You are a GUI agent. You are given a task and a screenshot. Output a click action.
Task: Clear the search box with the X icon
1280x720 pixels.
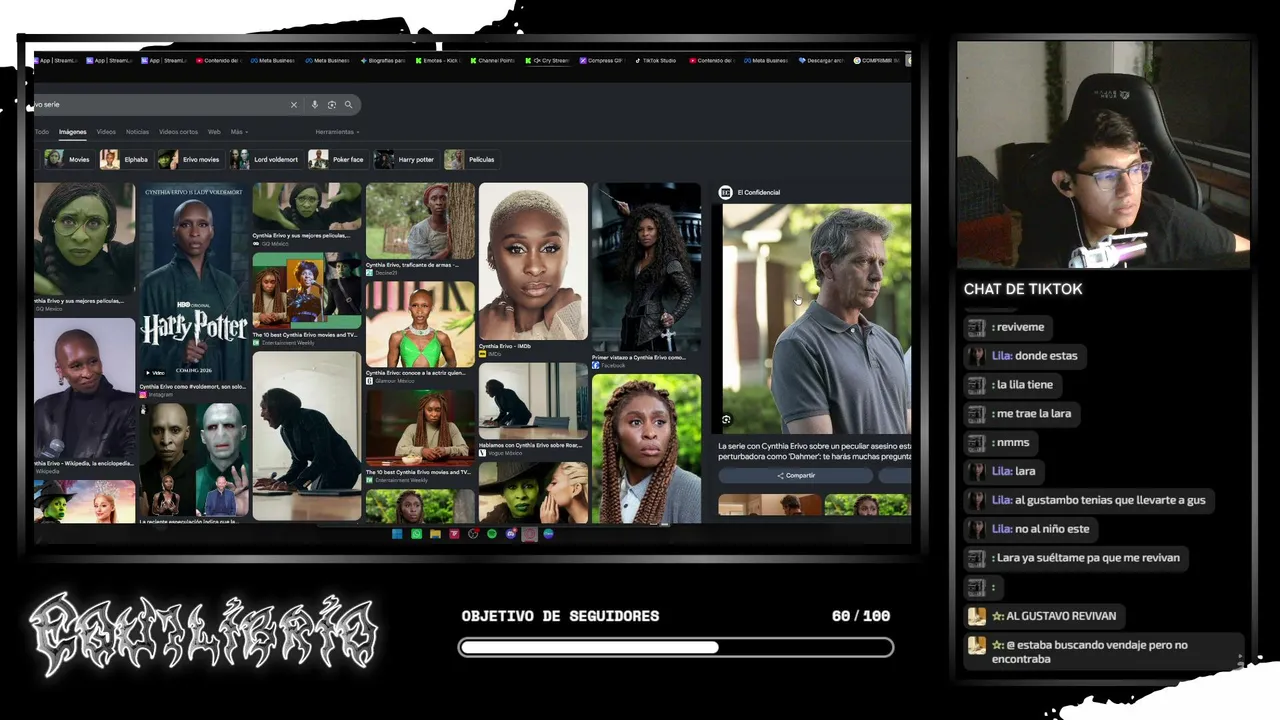pyautogui.click(x=294, y=104)
